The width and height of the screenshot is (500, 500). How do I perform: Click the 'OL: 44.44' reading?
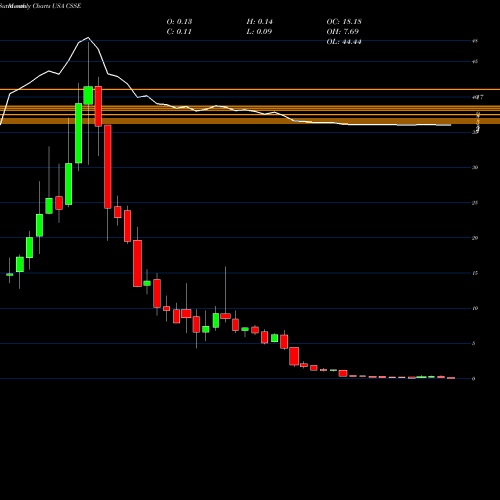pyautogui.click(x=344, y=41)
